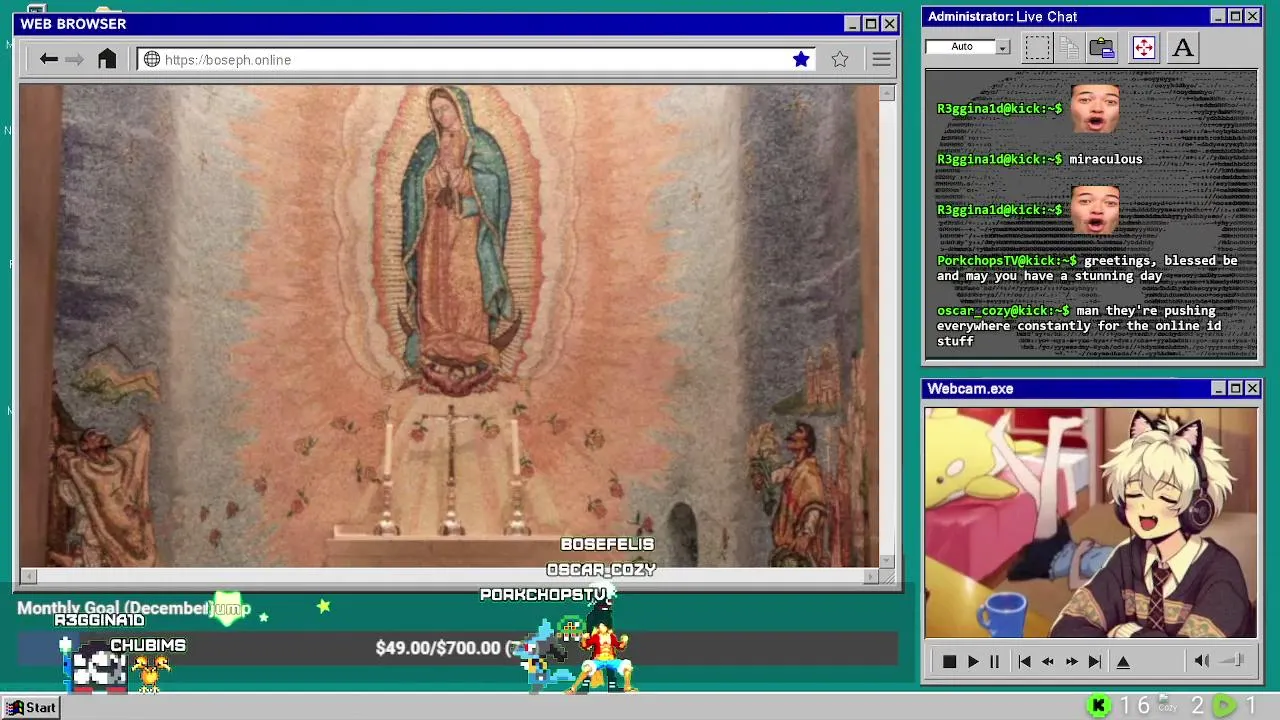1280x720 pixels.
Task: Click the CHUBIMS name label
Action: [x=148, y=645]
